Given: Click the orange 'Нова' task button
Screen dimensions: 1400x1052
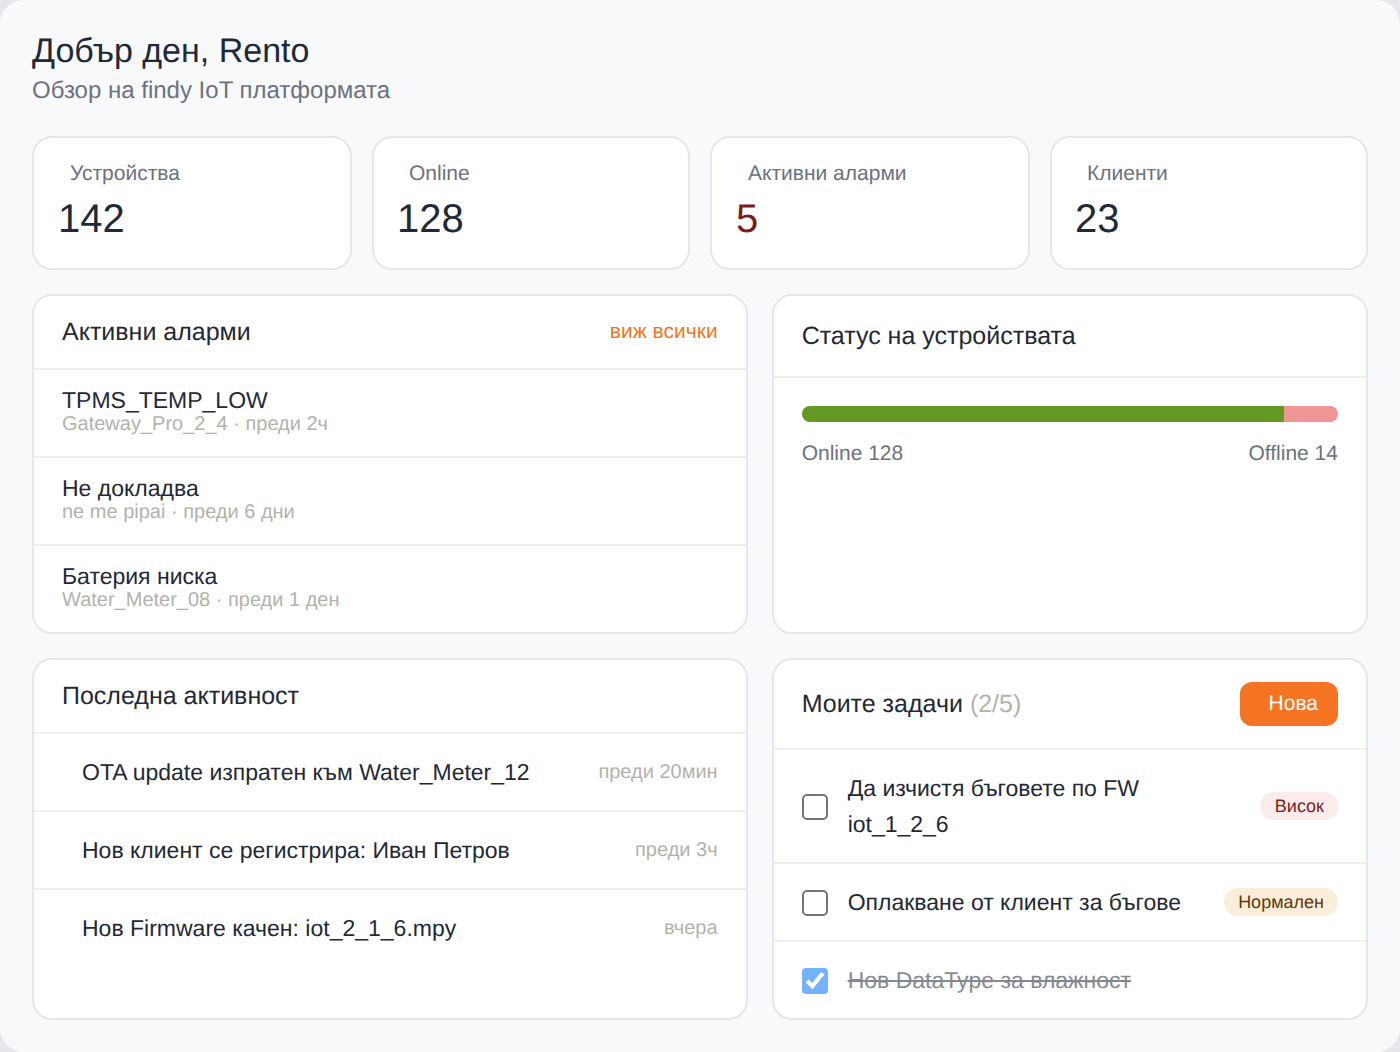Looking at the screenshot, I should pyautogui.click(x=1288, y=703).
